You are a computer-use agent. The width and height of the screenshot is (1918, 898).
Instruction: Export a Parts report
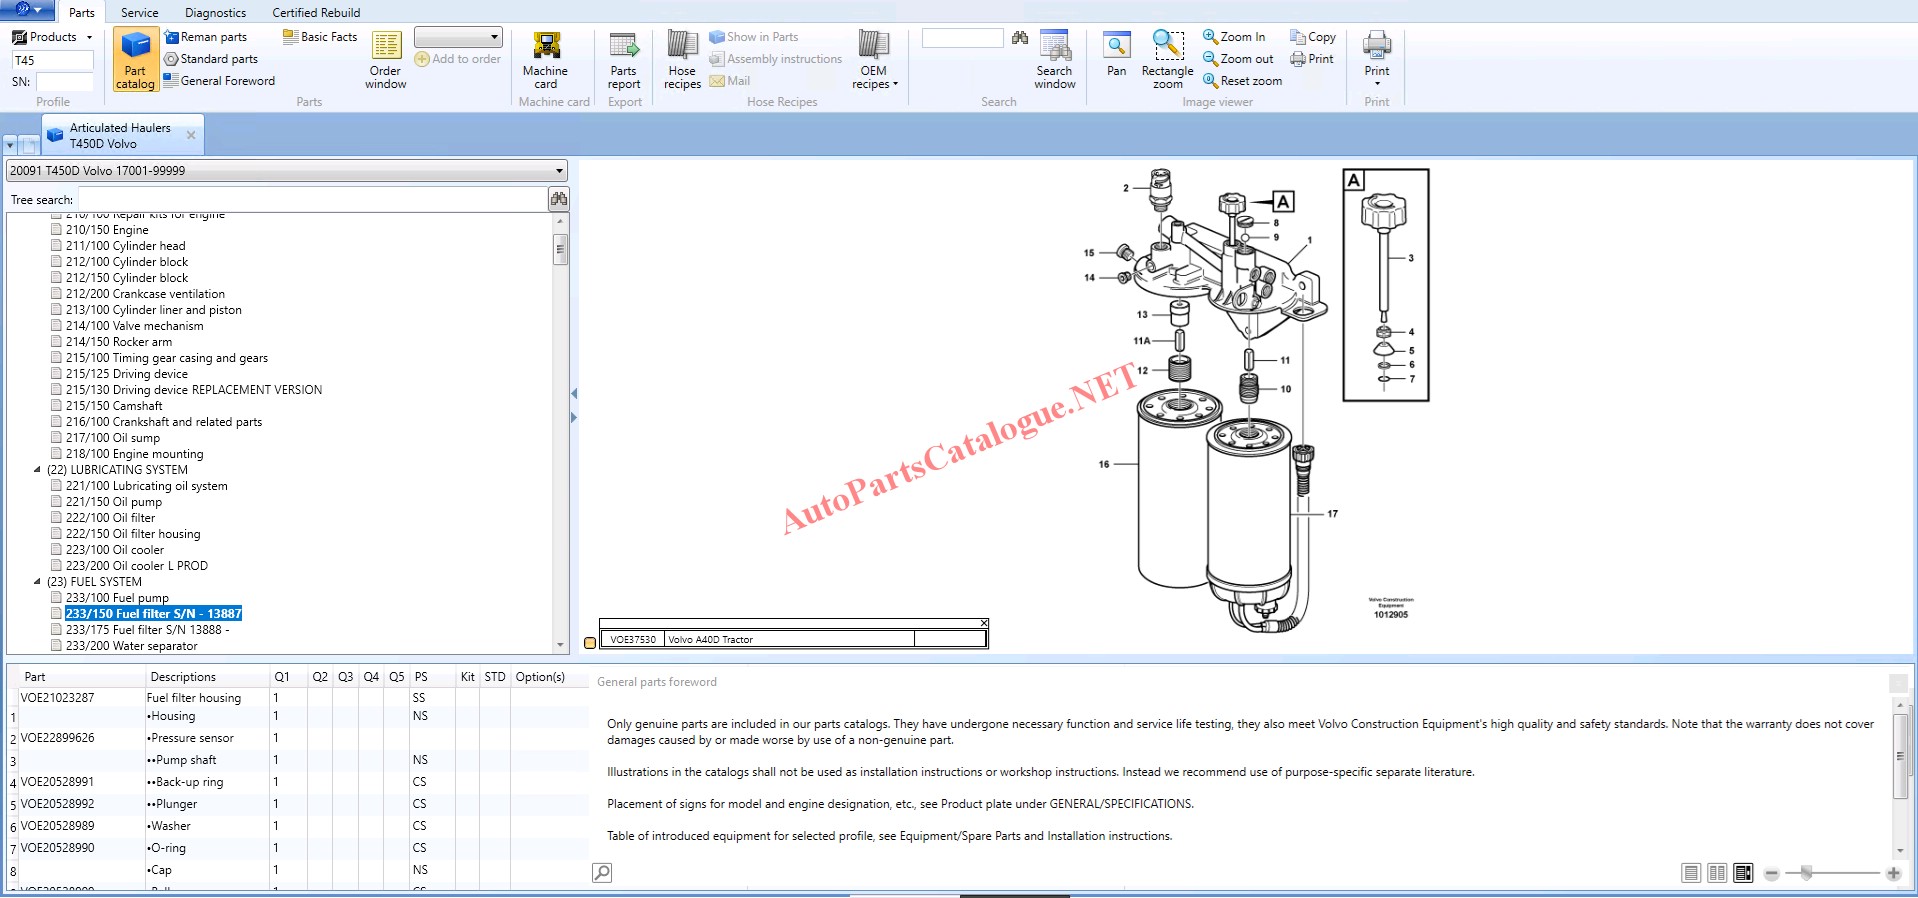point(624,60)
